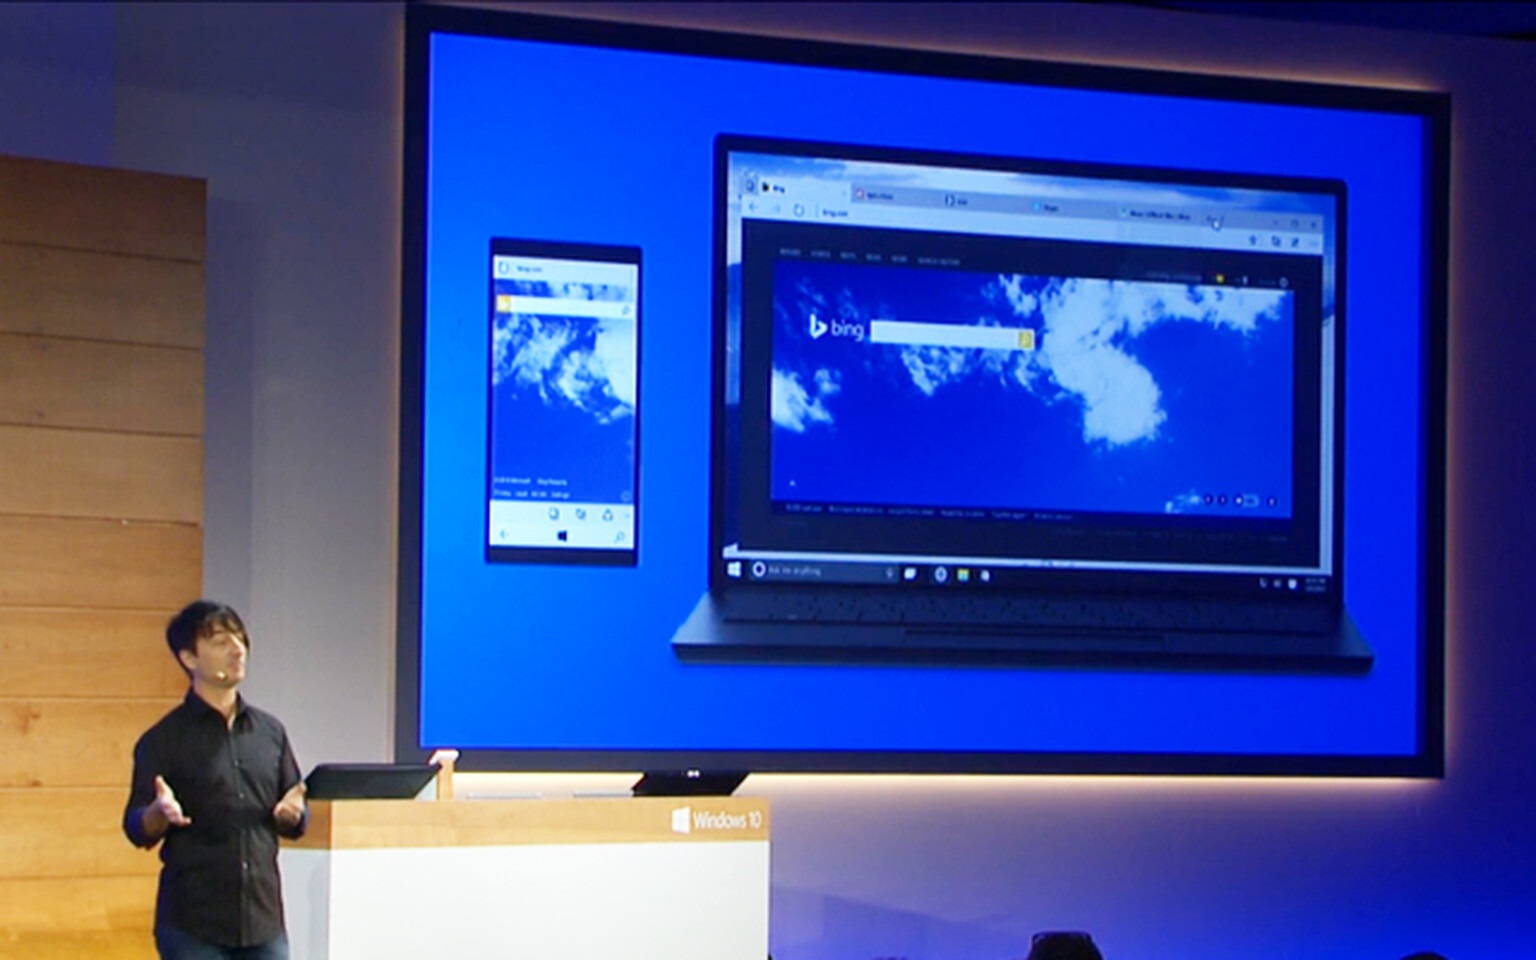
Task: Open the Windows Start button on laptop taskbar
Action: tap(734, 569)
